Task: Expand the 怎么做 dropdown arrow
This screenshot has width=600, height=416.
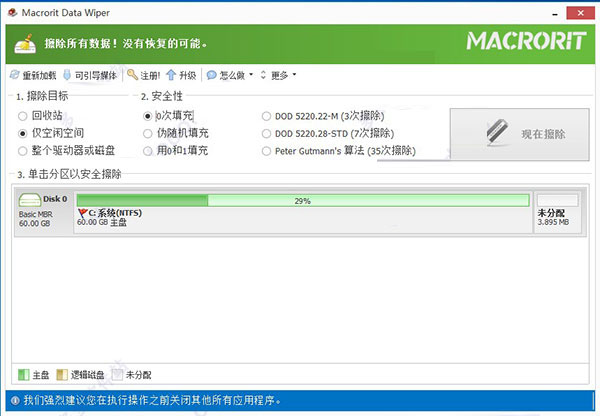Action: pos(251,75)
